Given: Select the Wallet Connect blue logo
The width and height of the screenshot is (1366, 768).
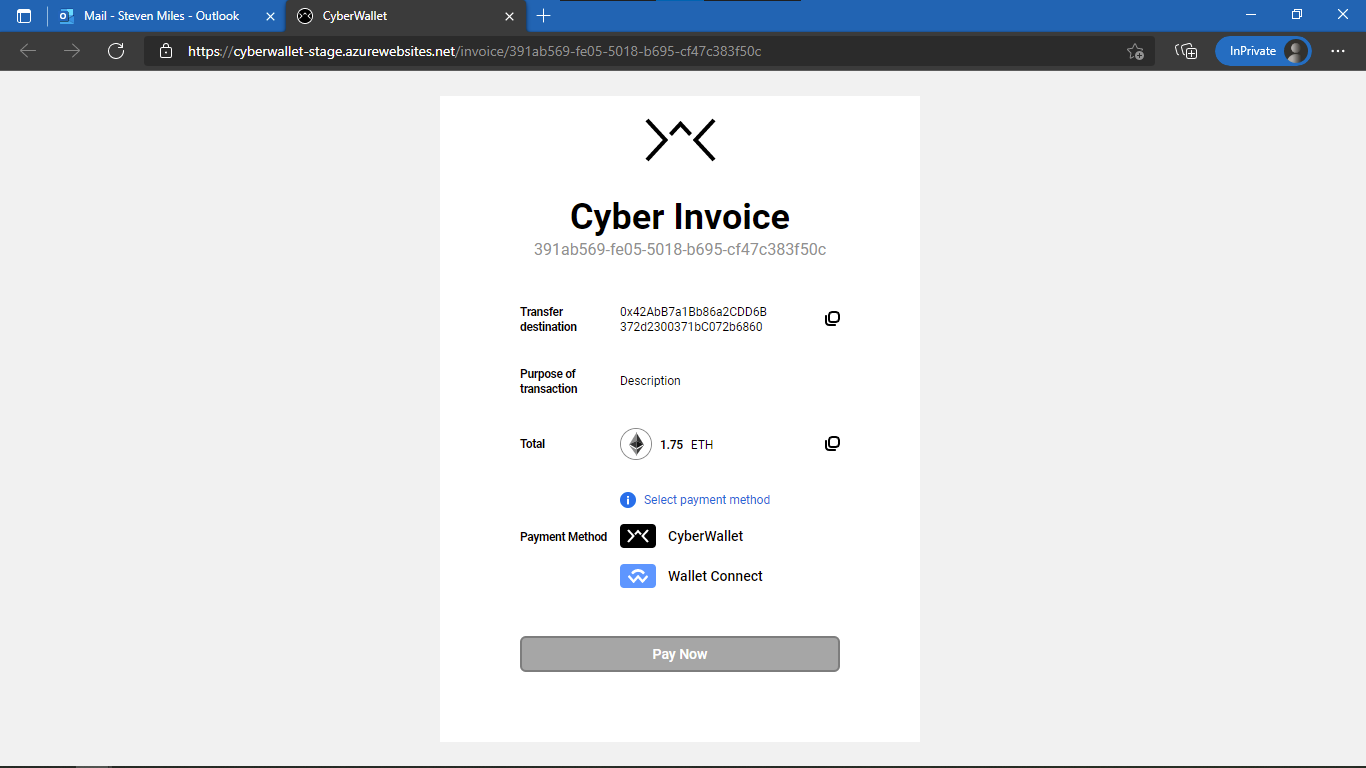Looking at the screenshot, I should [638, 576].
